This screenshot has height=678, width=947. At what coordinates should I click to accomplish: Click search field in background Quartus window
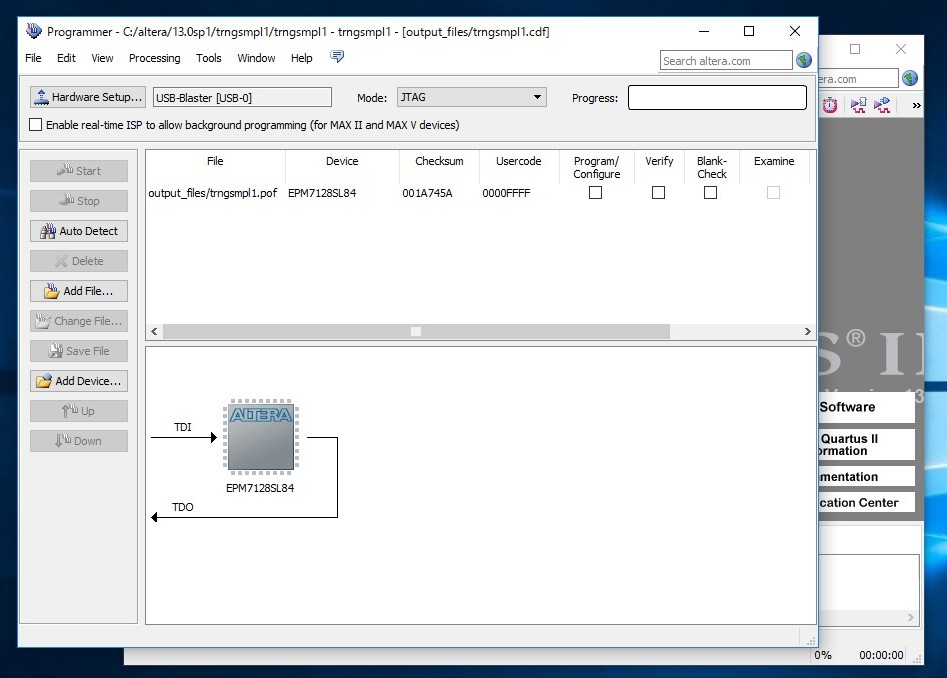(x=858, y=78)
